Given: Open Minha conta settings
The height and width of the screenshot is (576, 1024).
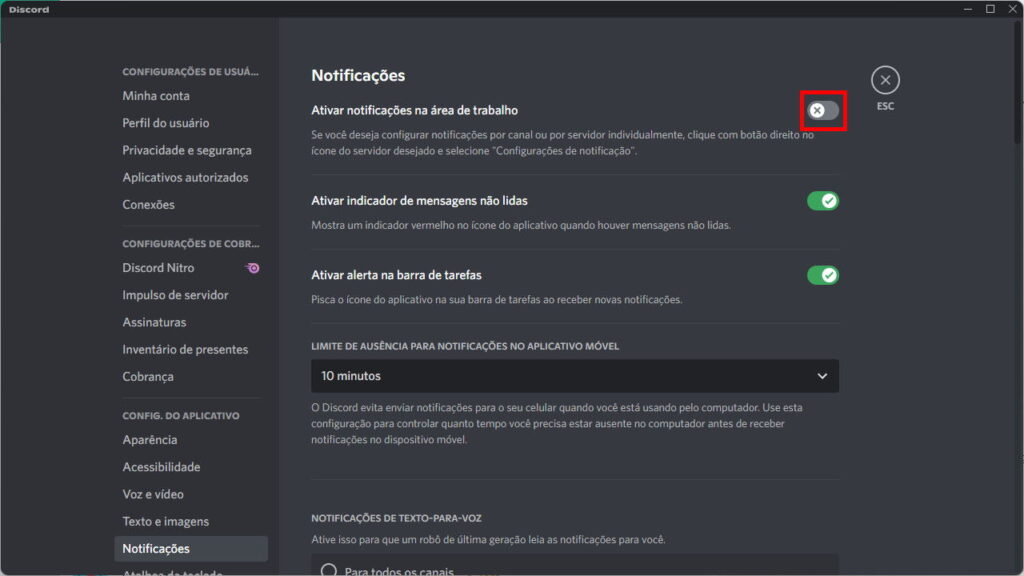Looking at the screenshot, I should (x=156, y=96).
